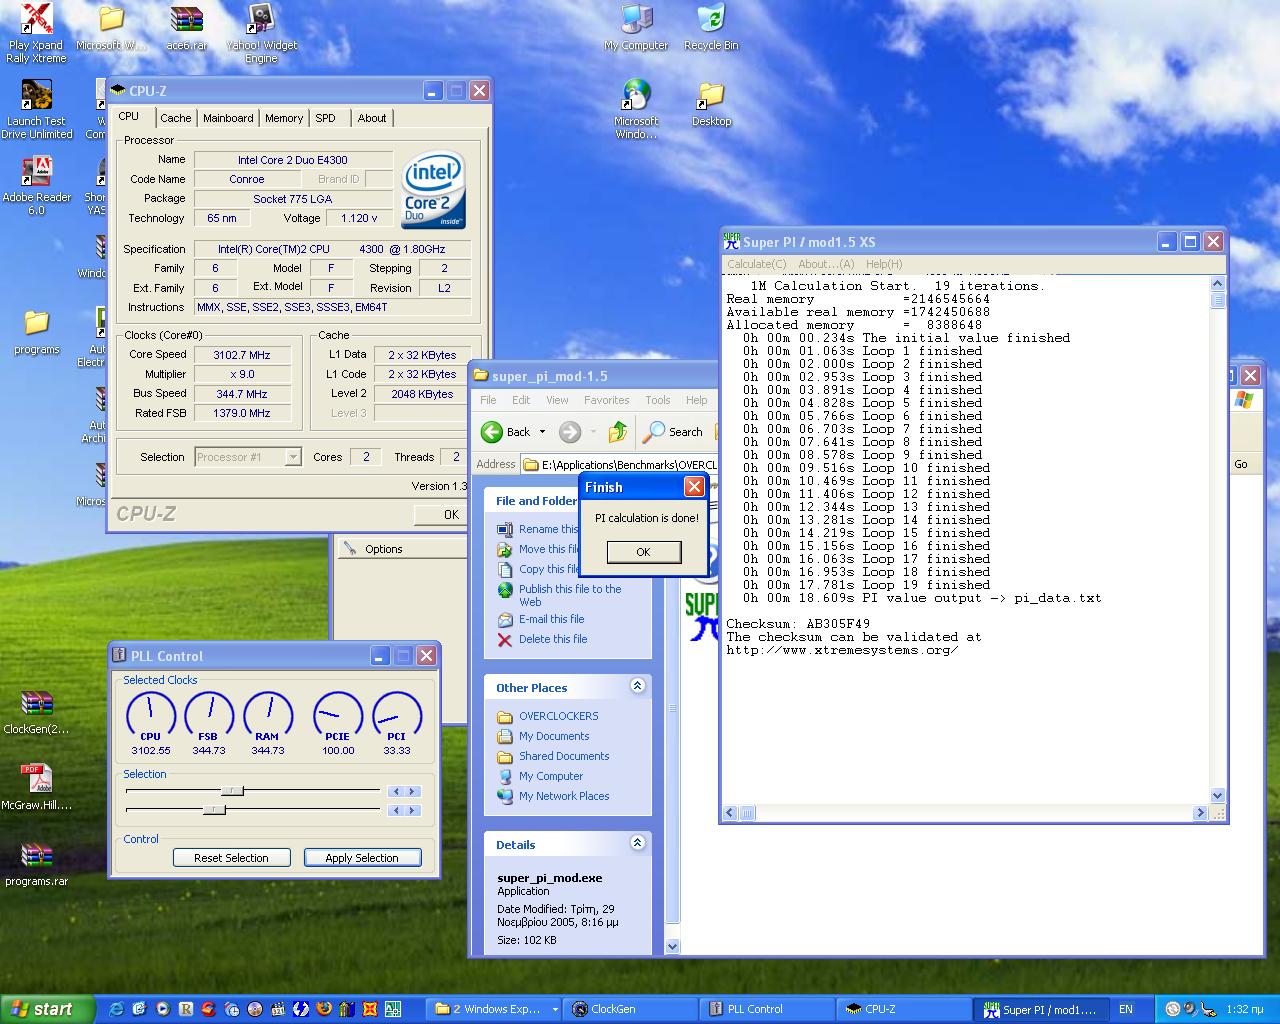
Task: Click Options button below CPU-Z window
Action: click(x=400, y=548)
